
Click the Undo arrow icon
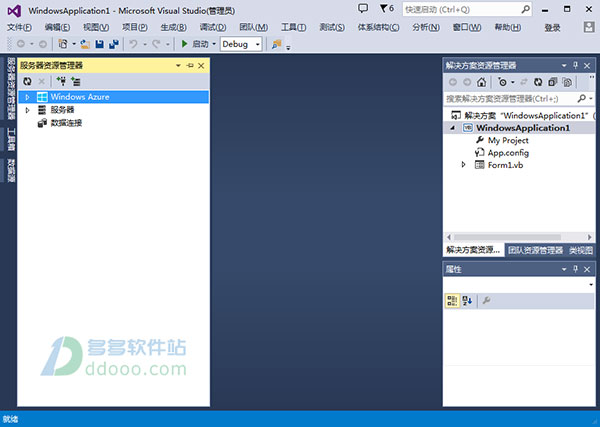point(133,44)
